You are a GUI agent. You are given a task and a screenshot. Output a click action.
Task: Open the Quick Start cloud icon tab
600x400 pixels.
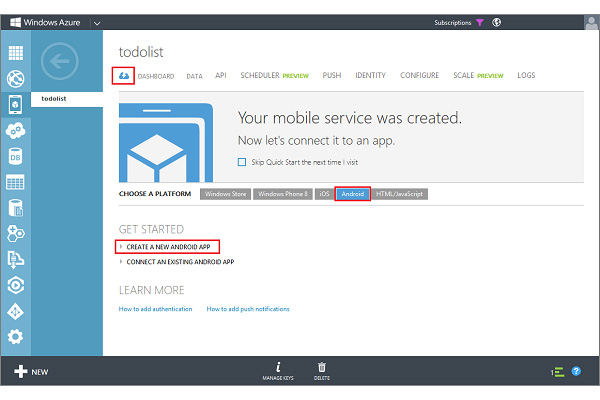pos(124,75)
